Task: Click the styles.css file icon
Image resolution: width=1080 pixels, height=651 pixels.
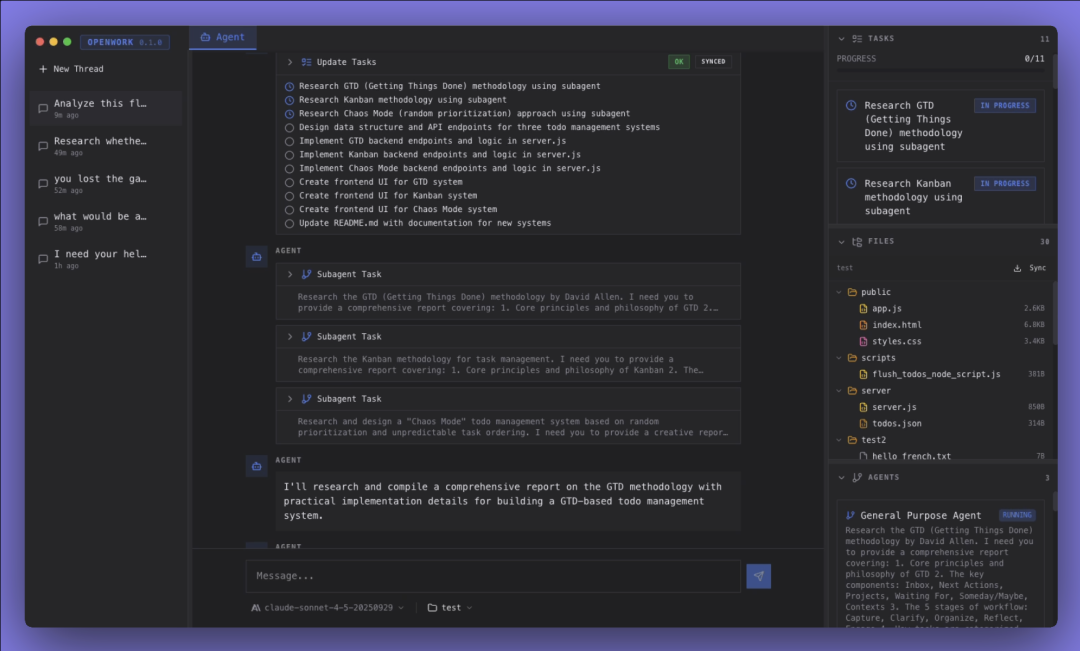Action: 863,342
